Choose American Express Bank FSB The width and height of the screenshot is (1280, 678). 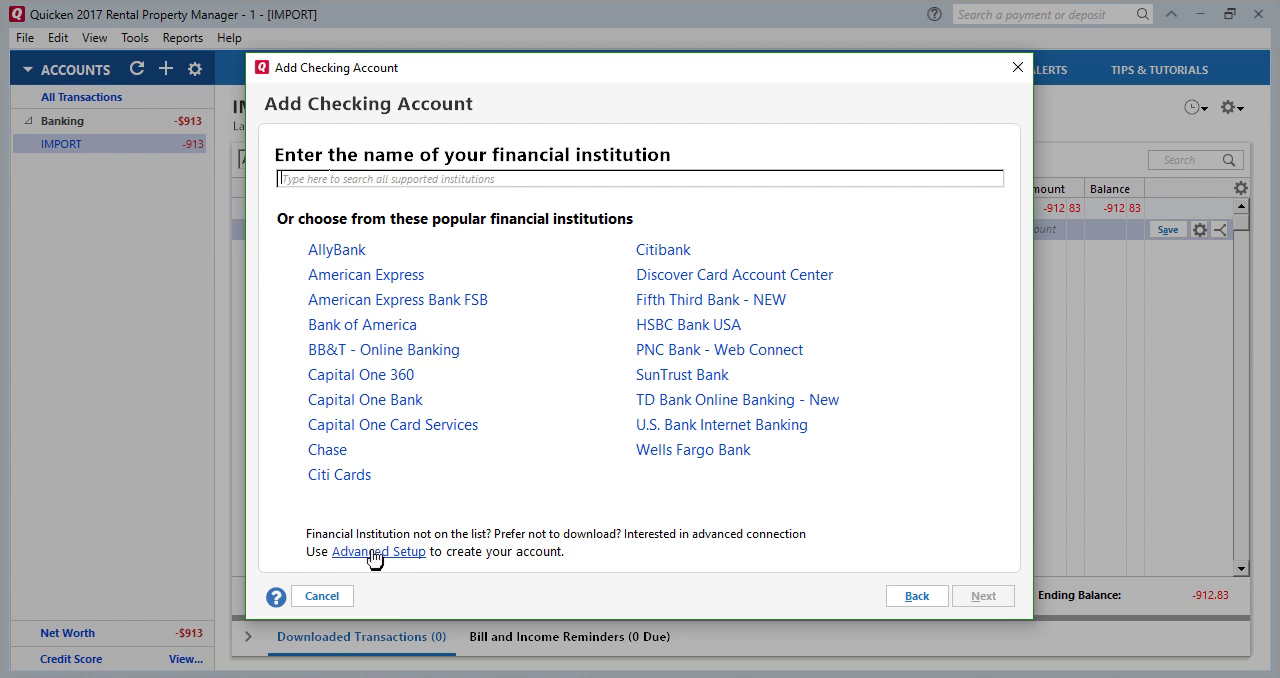[398, 300]
